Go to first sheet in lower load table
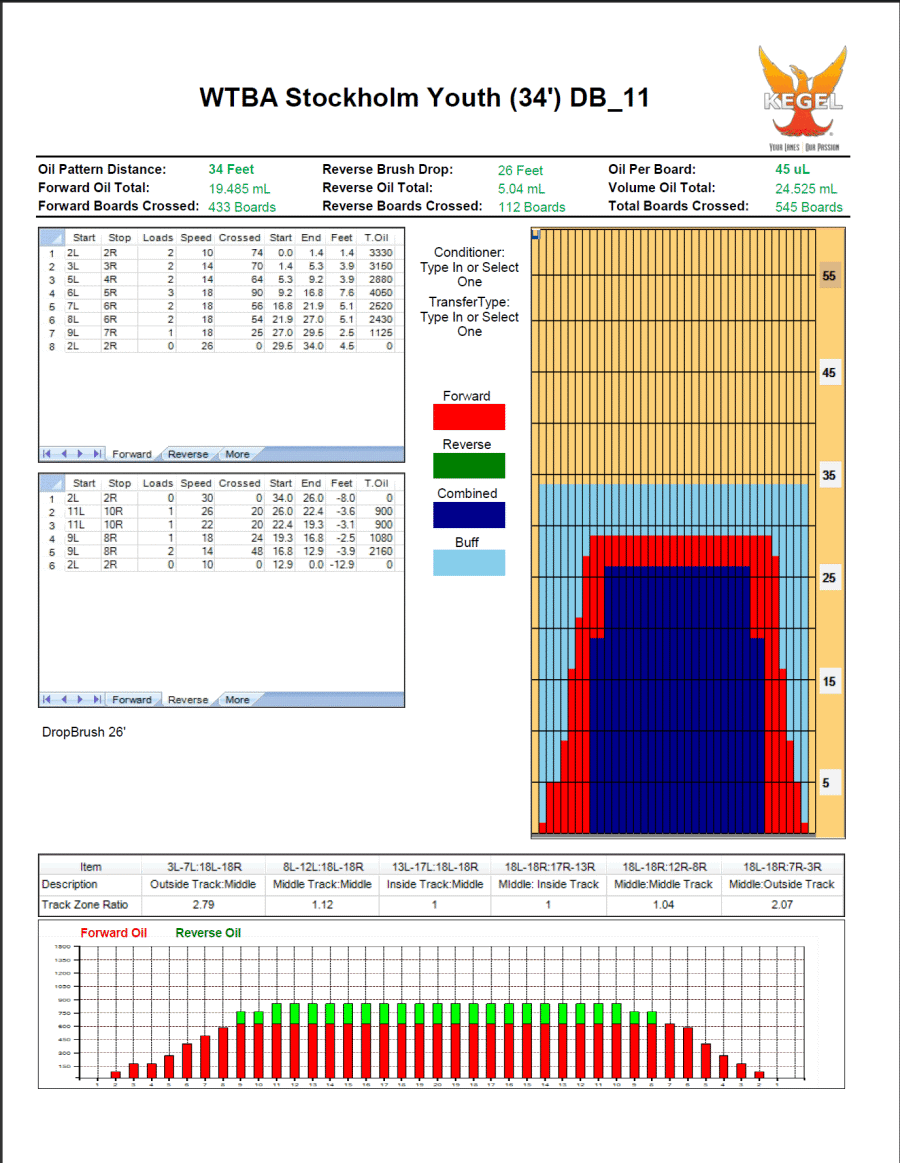Screen dimensions: 900x1163 [47, 699]
